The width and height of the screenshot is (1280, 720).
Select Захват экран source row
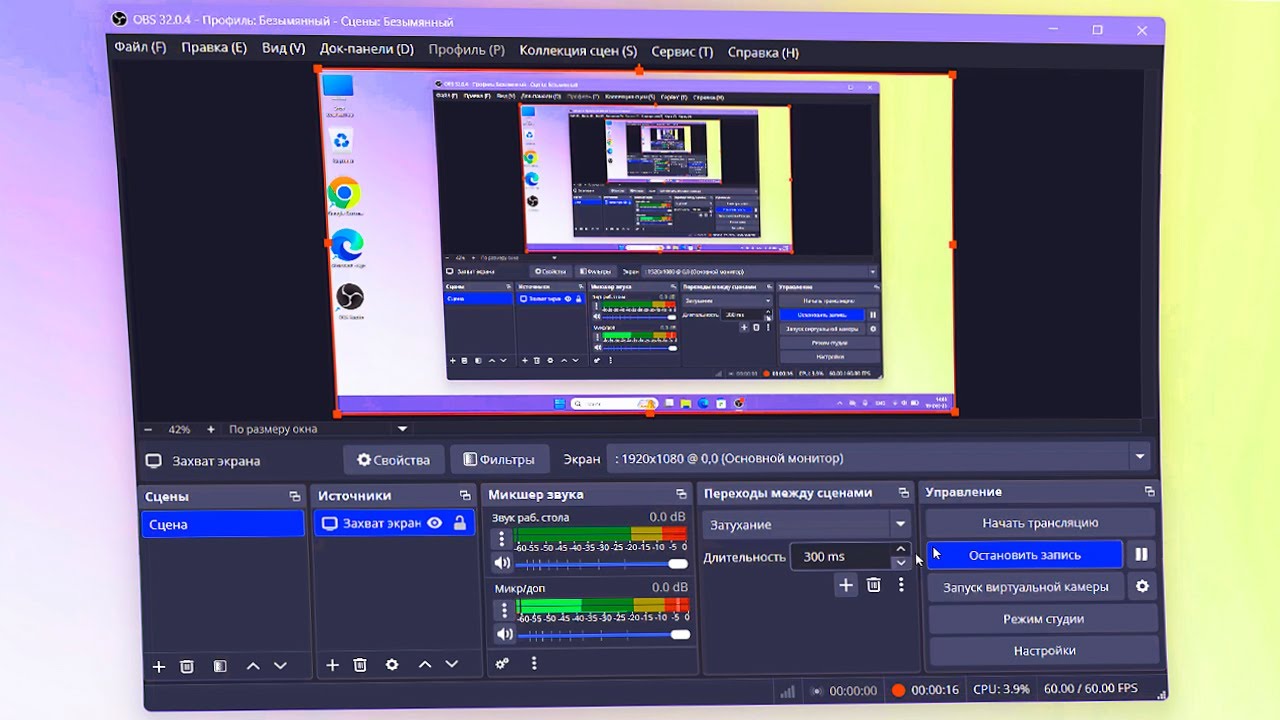394,523
